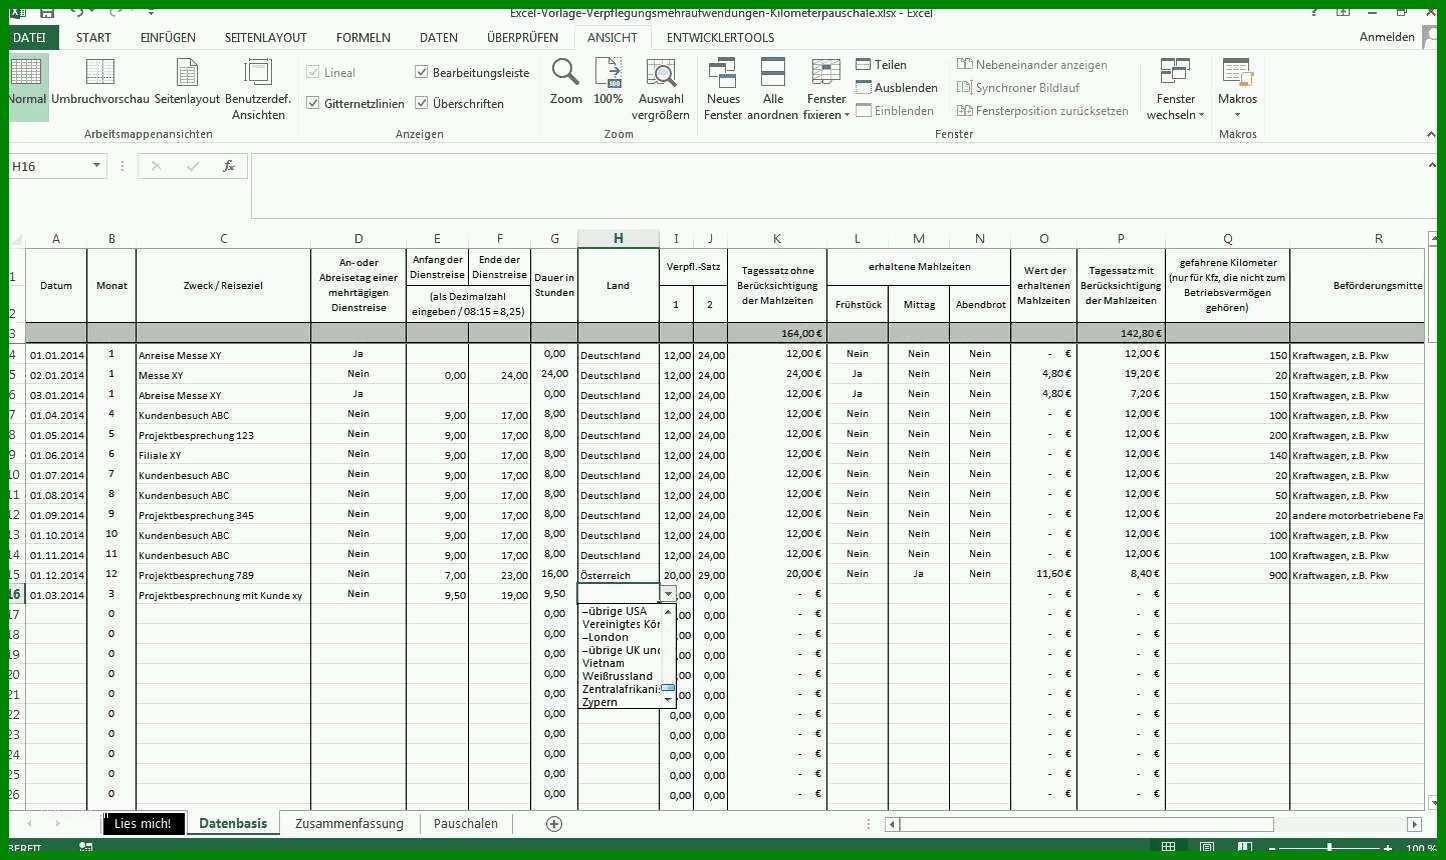The image size is (1446, 860).
Task: Switch to the START ribbon tab
Action: click(94, 37)
